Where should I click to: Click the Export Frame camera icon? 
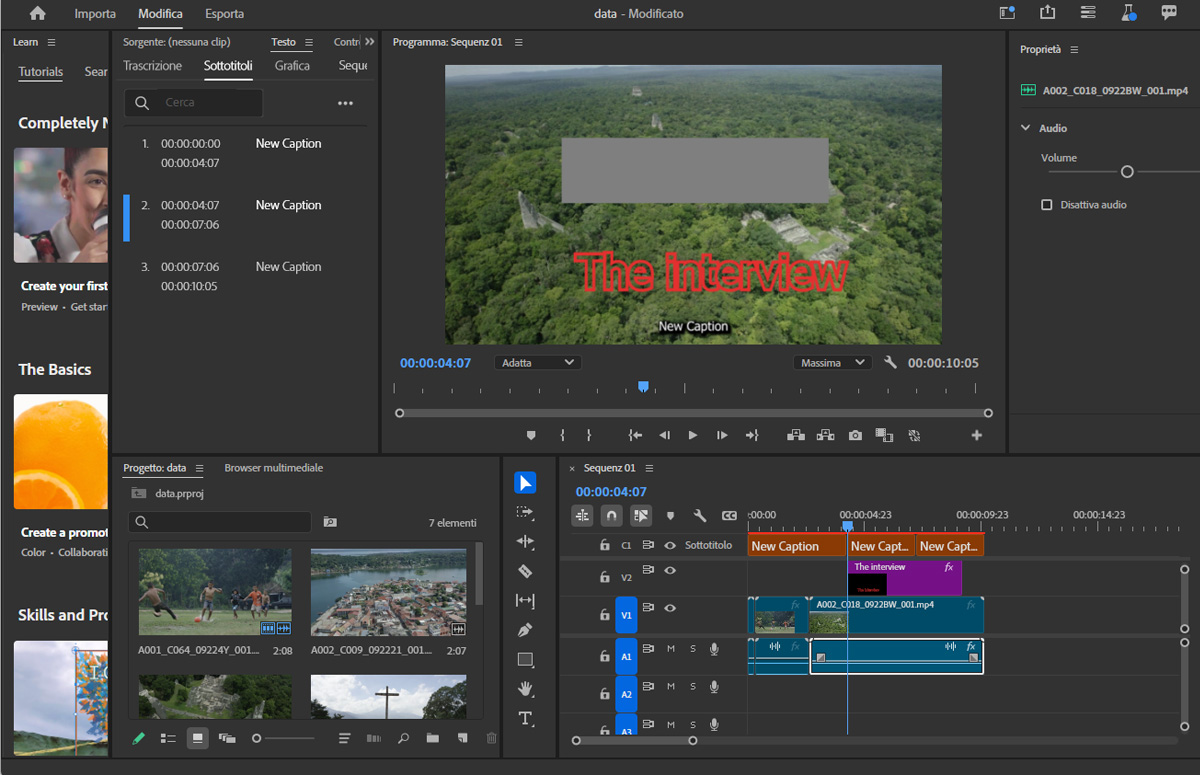855,435
